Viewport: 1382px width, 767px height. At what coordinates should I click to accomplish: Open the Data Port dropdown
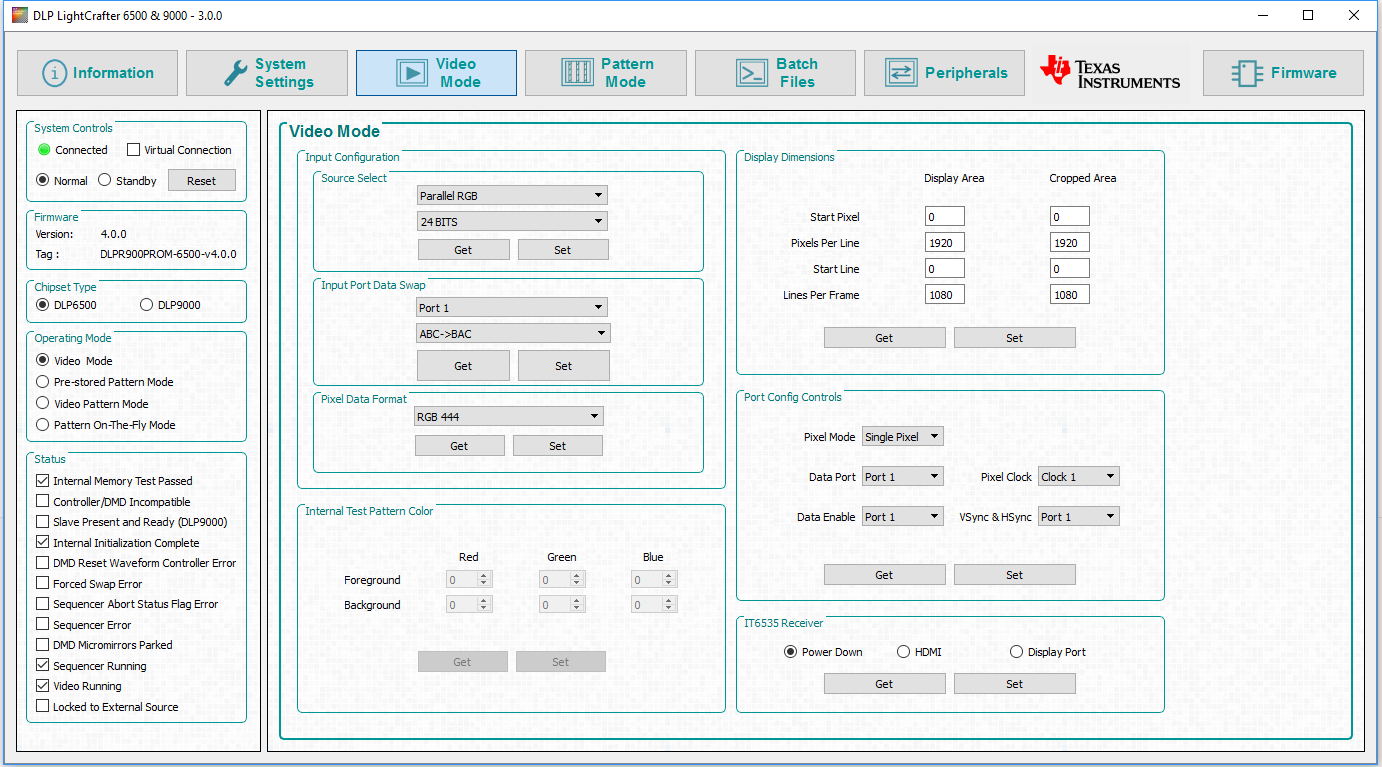903,477
